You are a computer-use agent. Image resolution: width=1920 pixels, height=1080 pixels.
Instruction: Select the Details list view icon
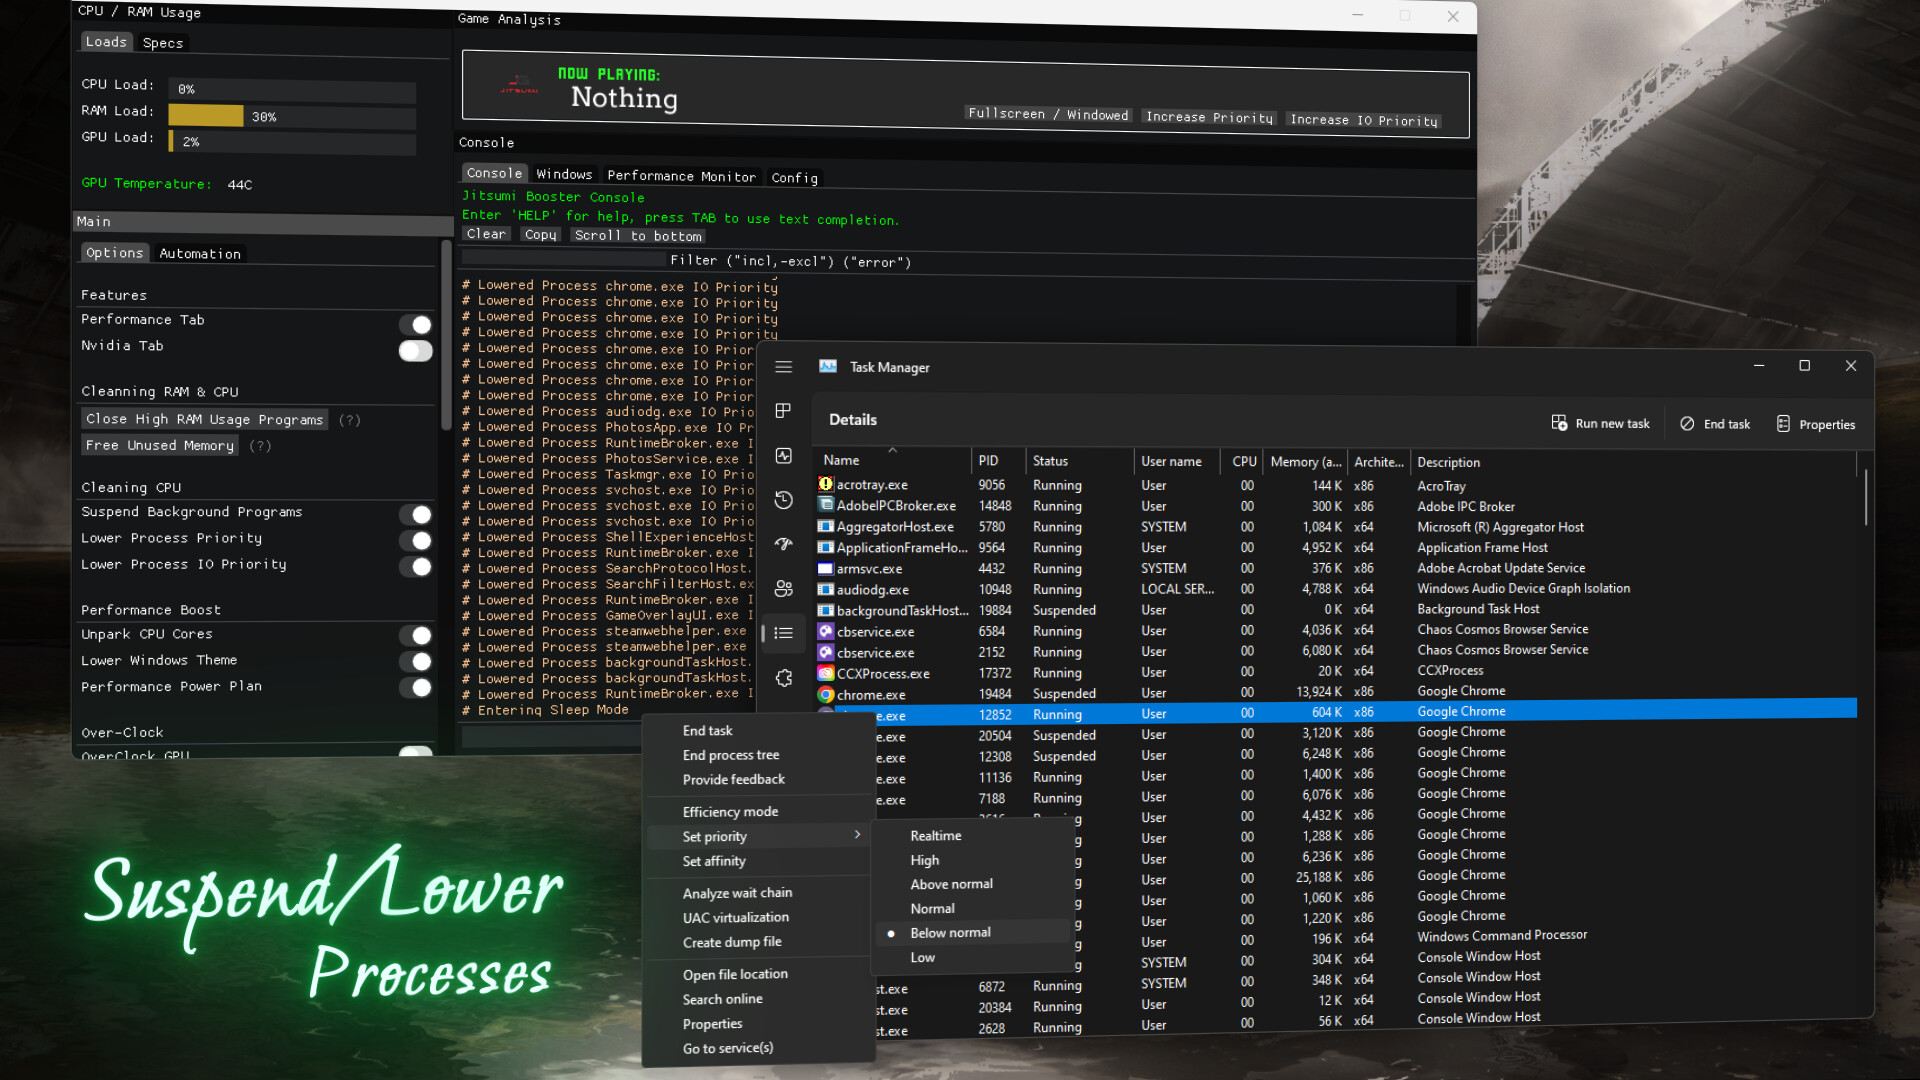coord(783,633)
